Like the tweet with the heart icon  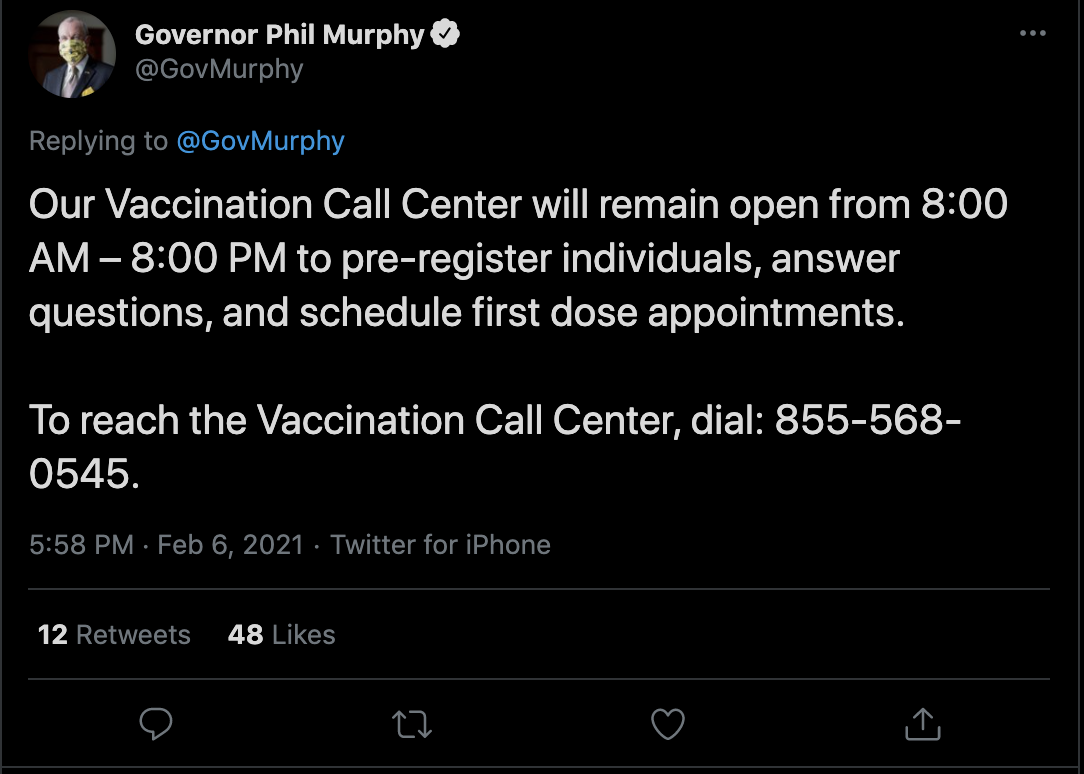click(667, 724)
